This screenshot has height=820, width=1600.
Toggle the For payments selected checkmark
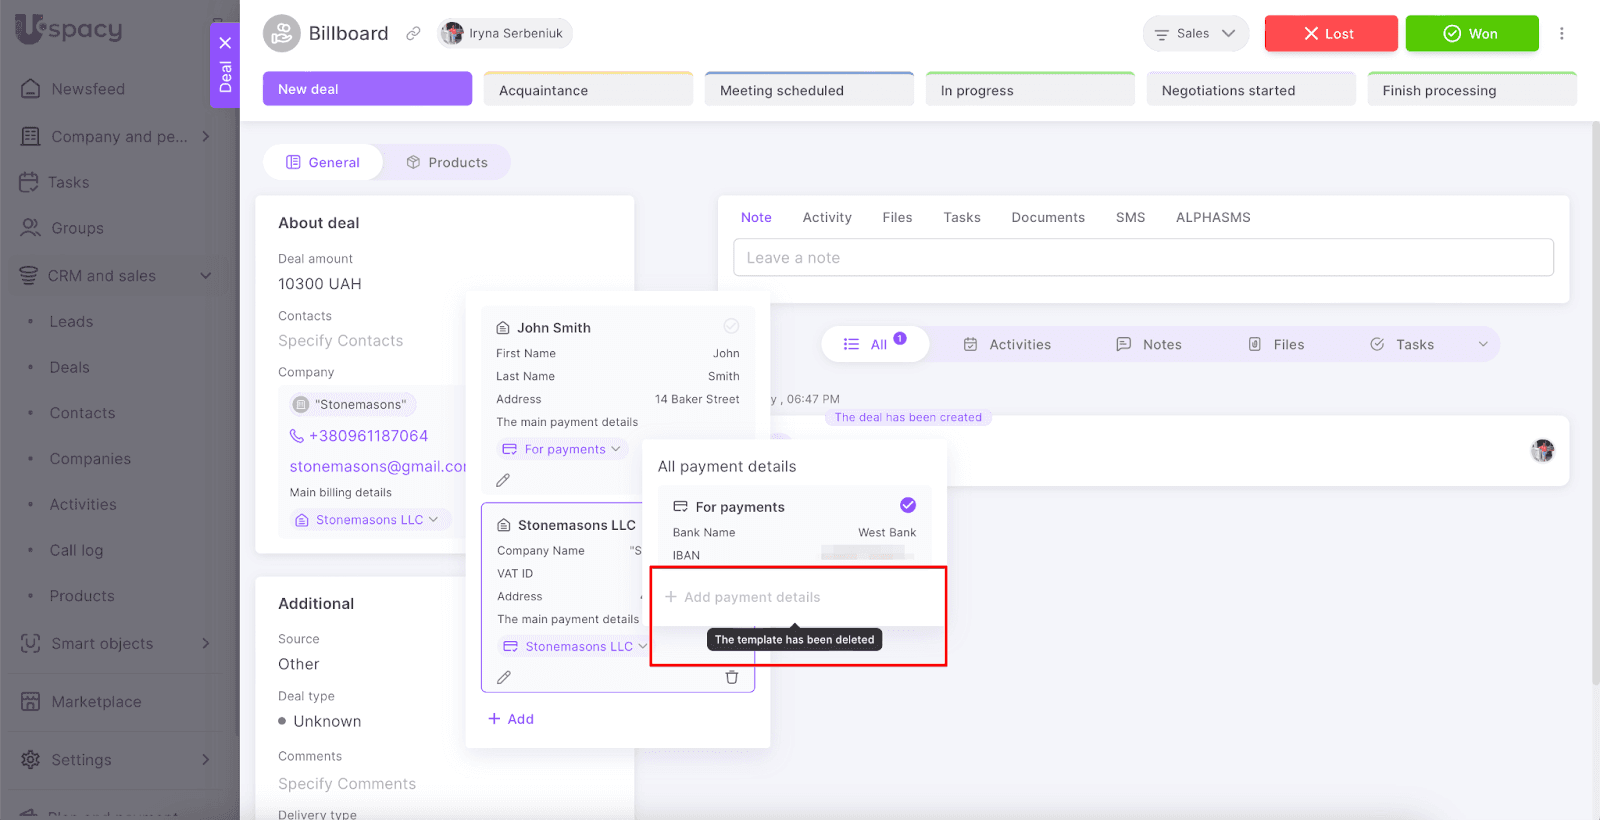(907, 505)
